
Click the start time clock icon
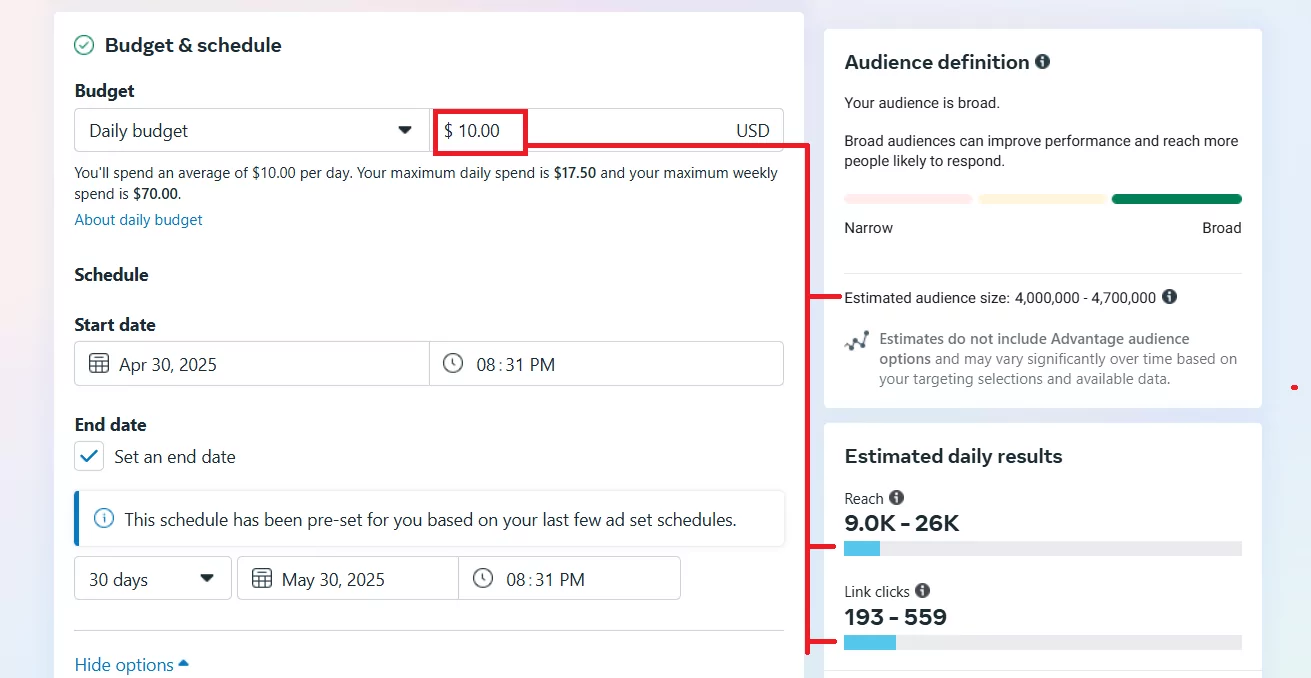tap(452, 363)
